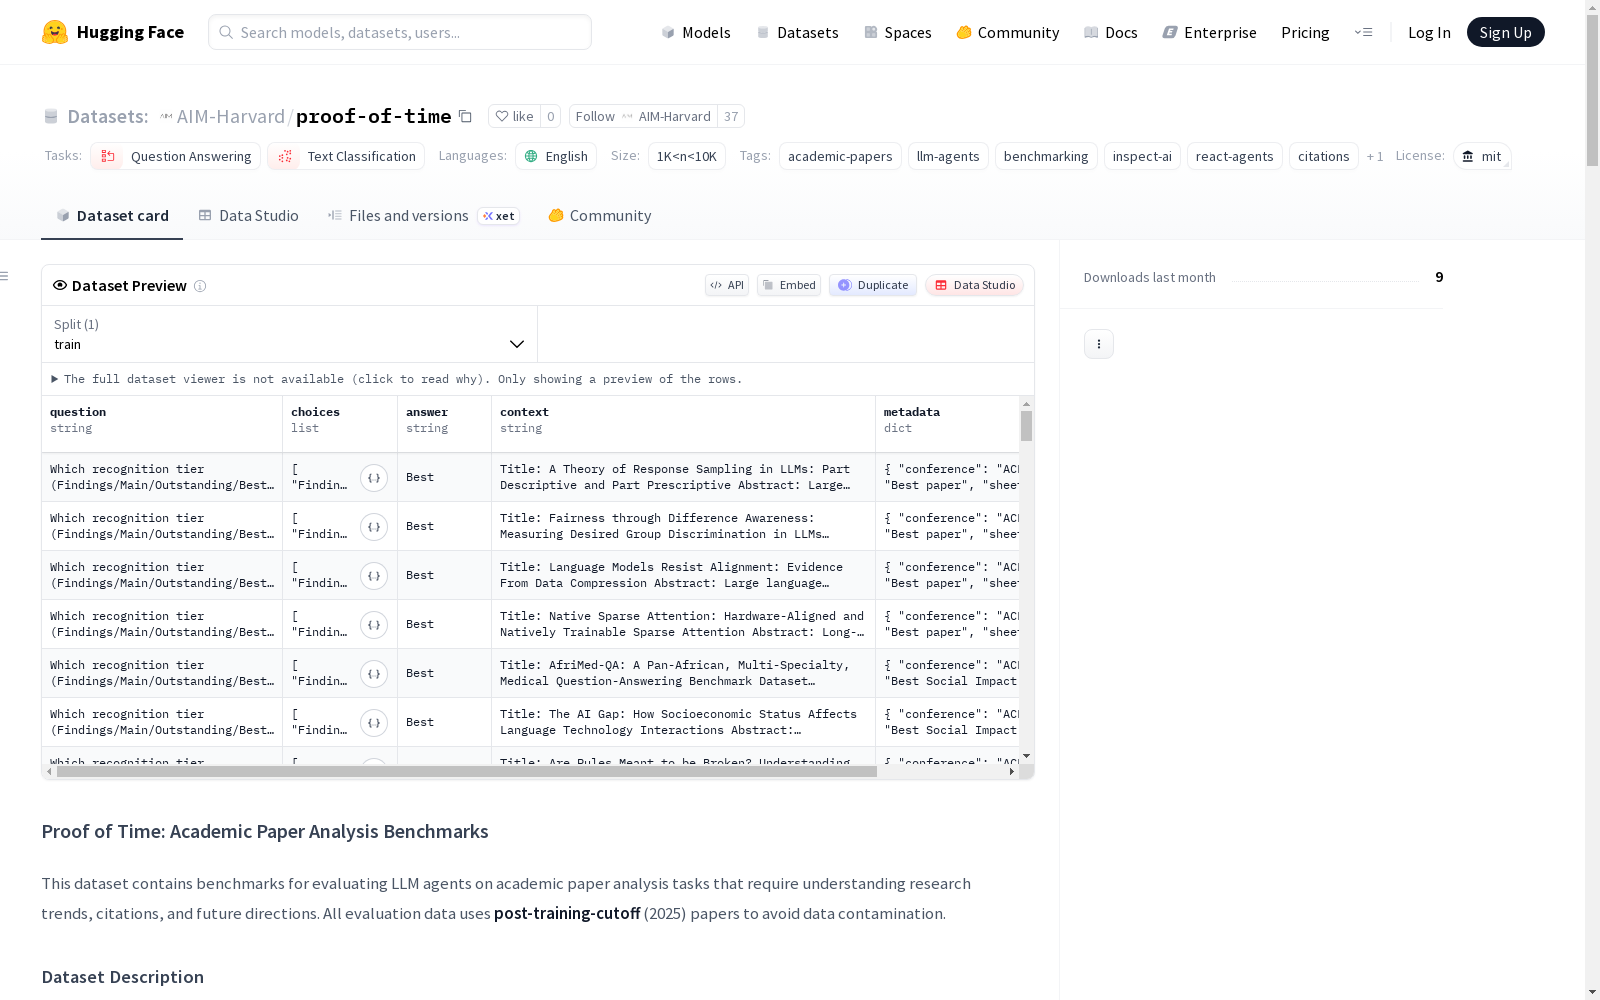Screen dimensions: 1600x1000
Task: Open the Files and versions tab
Action: [424, 216]
